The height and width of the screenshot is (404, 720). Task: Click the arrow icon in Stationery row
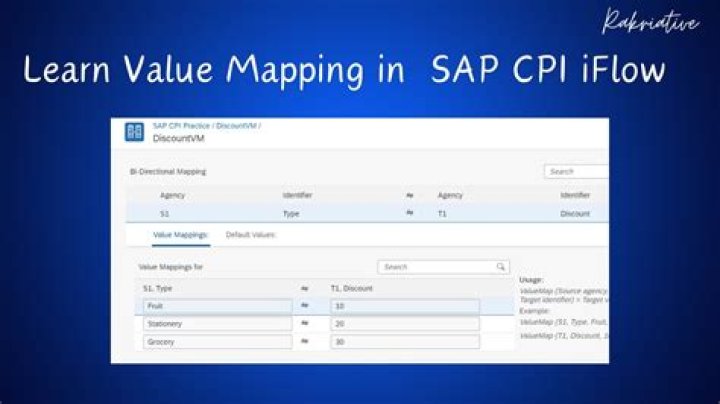304,323
